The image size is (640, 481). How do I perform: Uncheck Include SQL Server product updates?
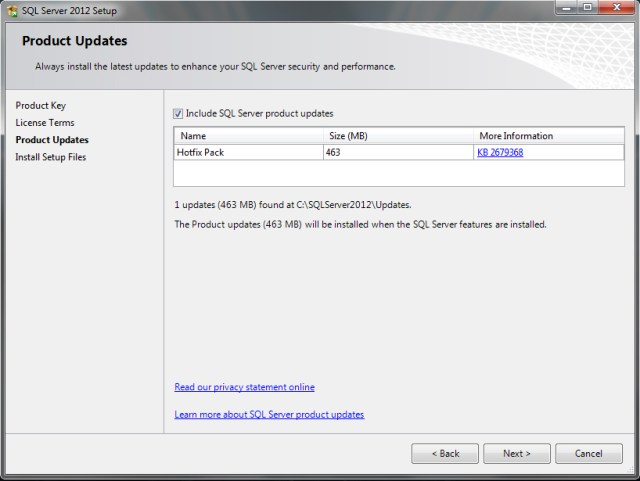(x=178, y=114)
